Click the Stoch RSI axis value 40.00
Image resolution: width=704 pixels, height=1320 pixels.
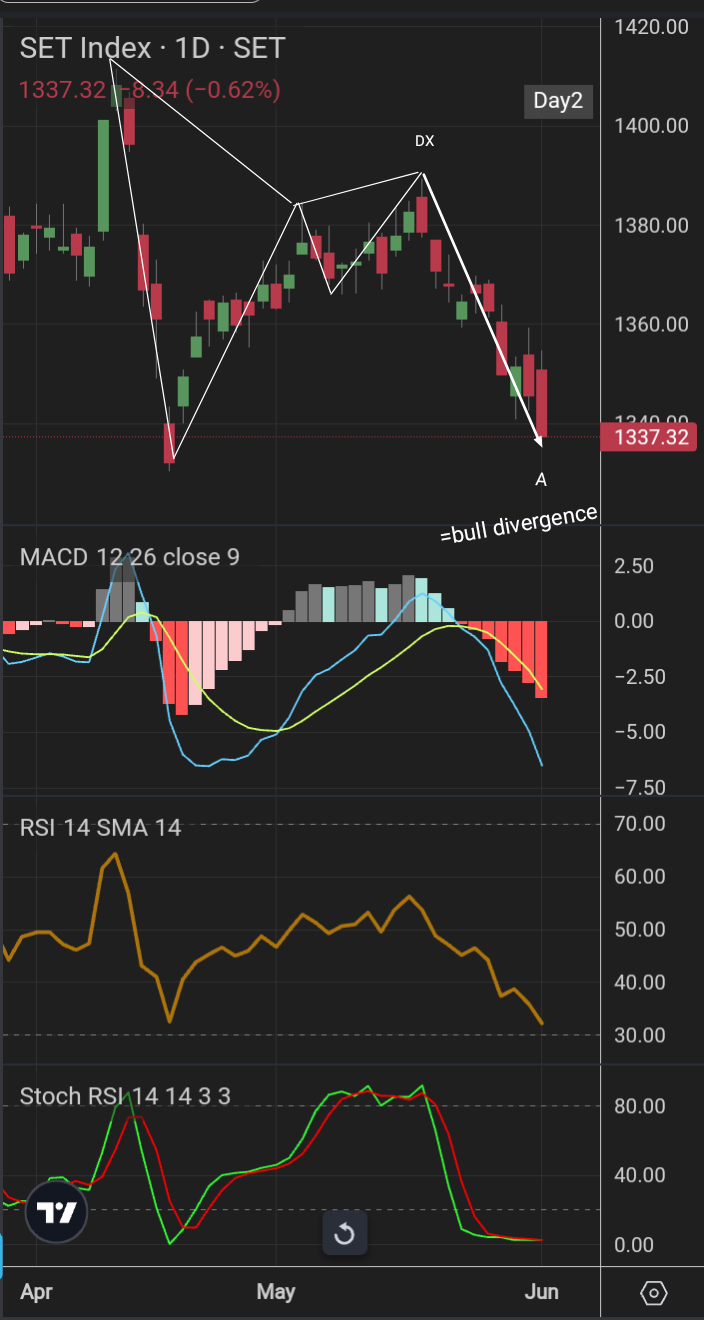(639, 1175)
